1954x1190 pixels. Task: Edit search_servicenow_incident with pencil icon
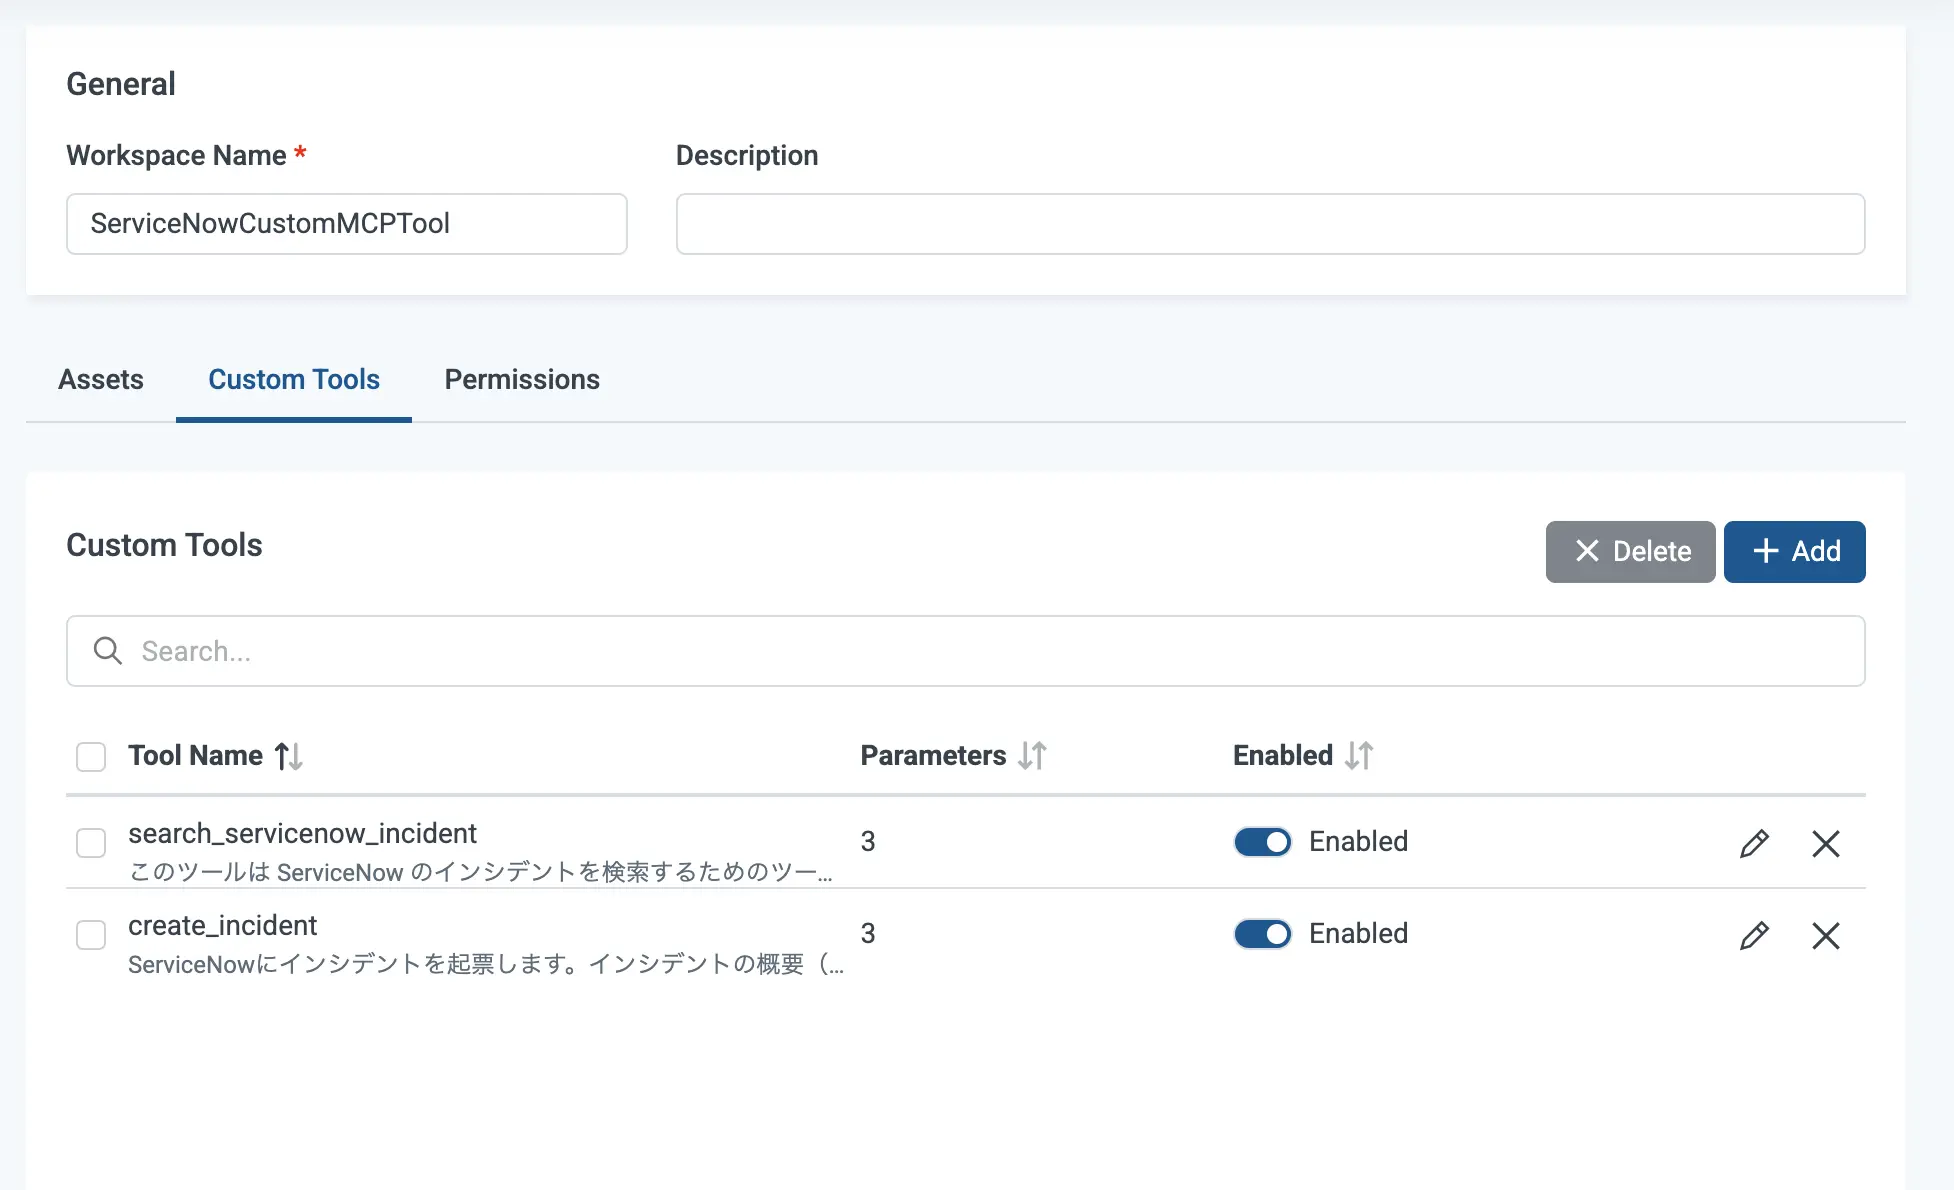click(1754, 843)
